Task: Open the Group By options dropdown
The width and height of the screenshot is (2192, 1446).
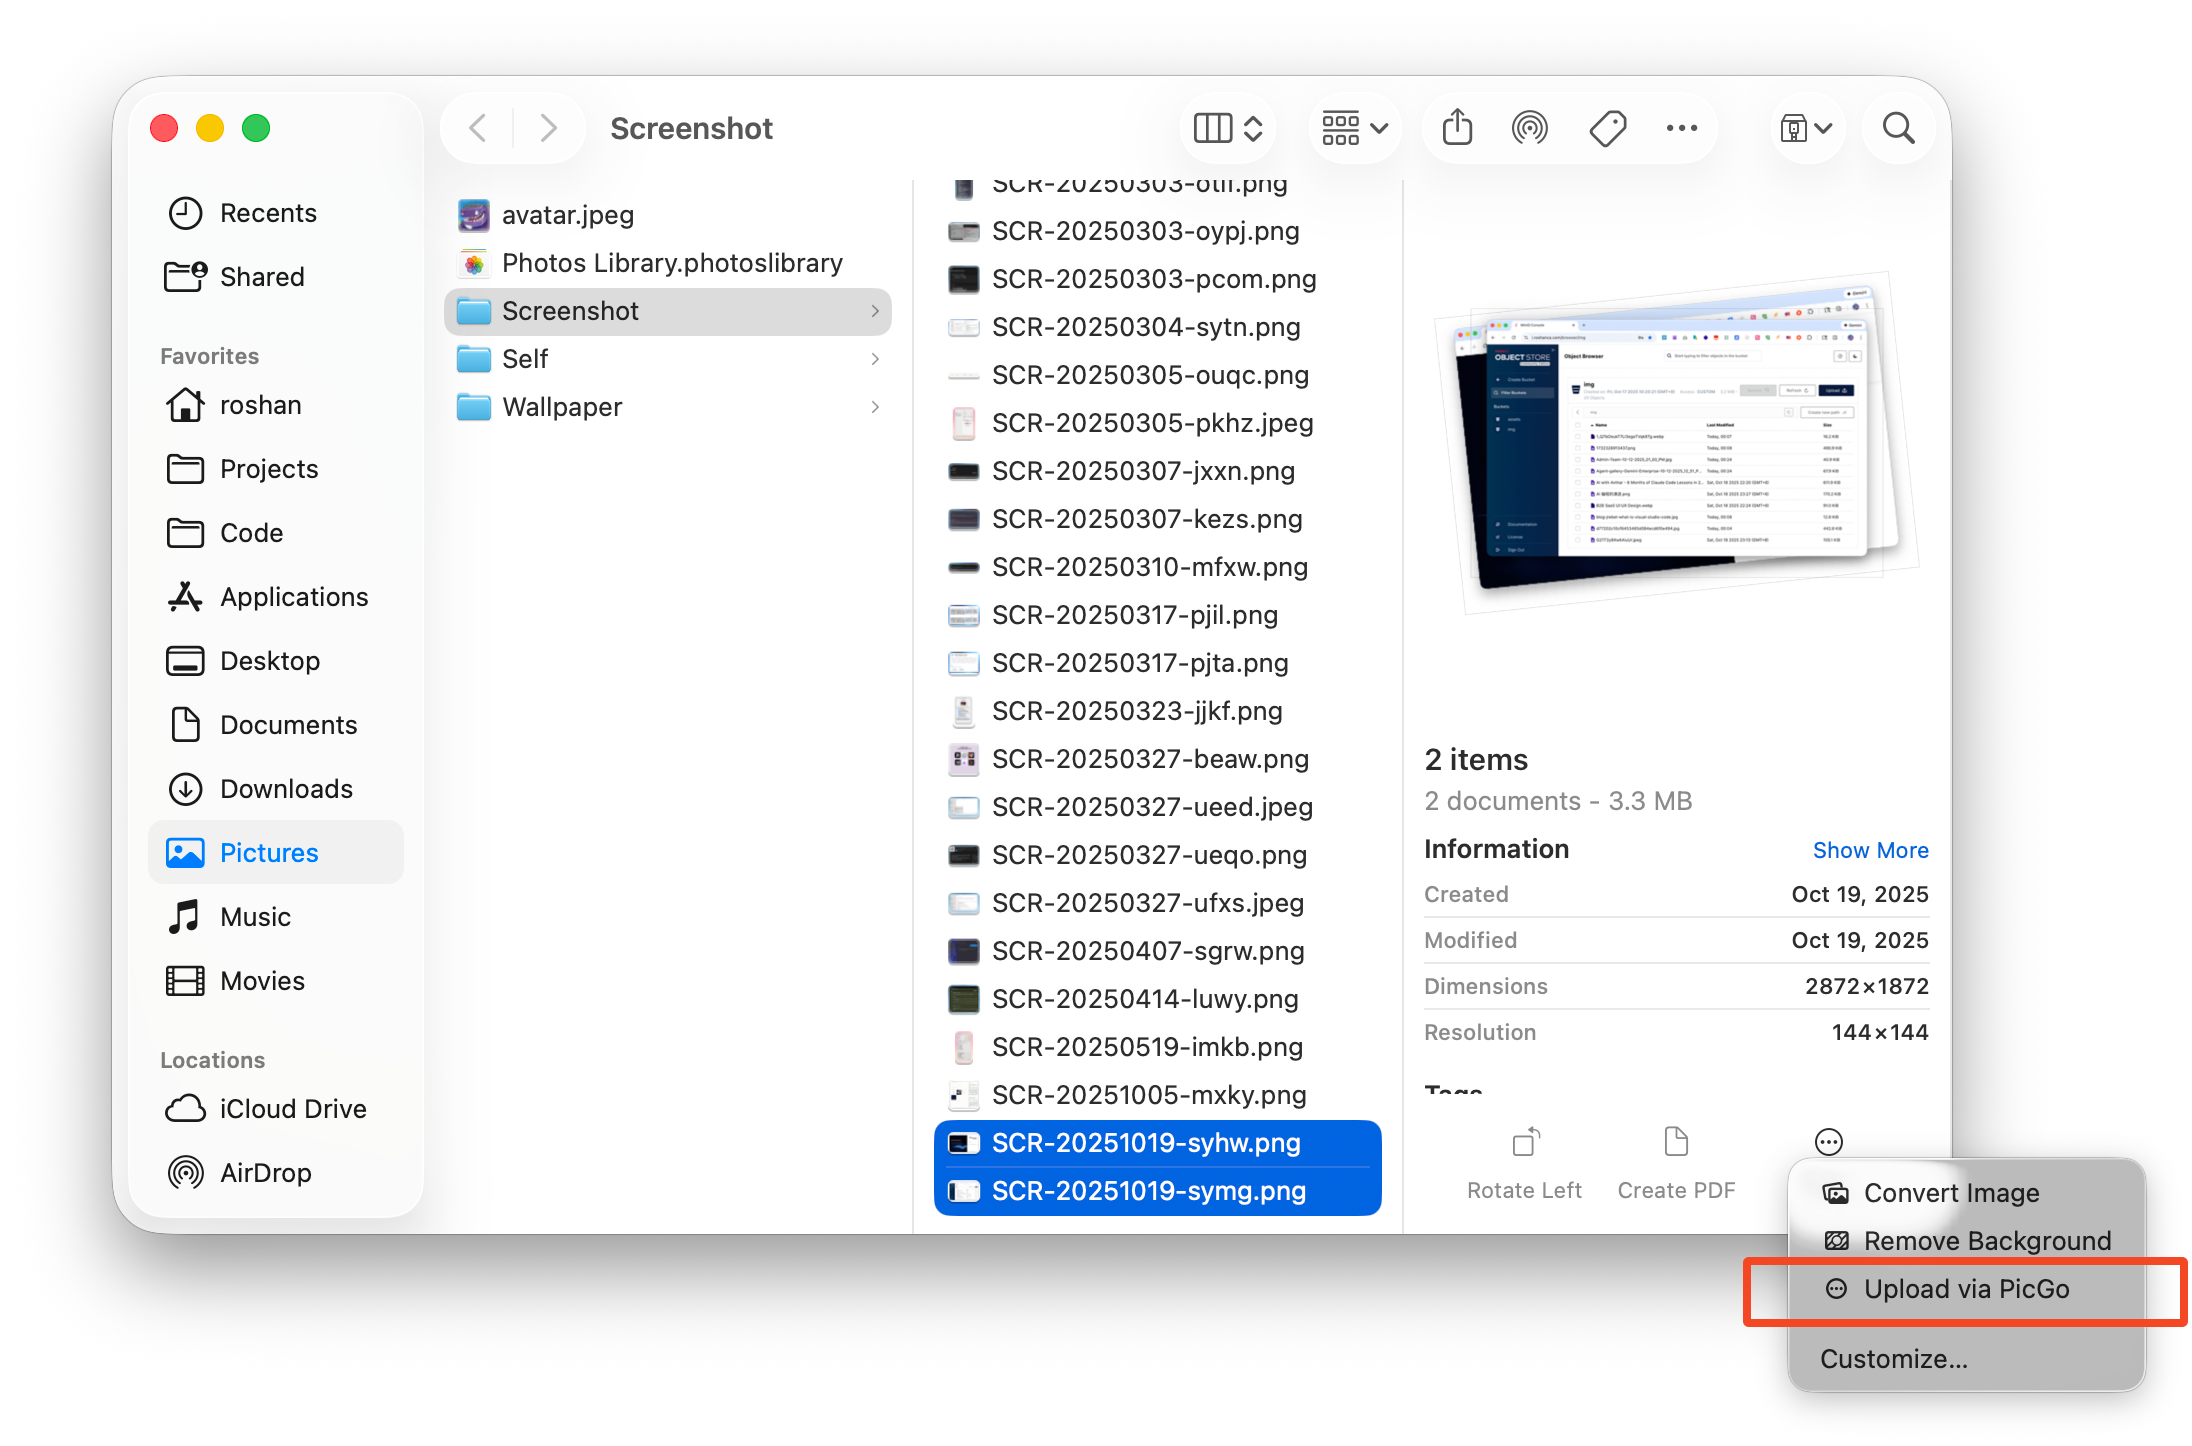Action: click(x=1354, y=128)
